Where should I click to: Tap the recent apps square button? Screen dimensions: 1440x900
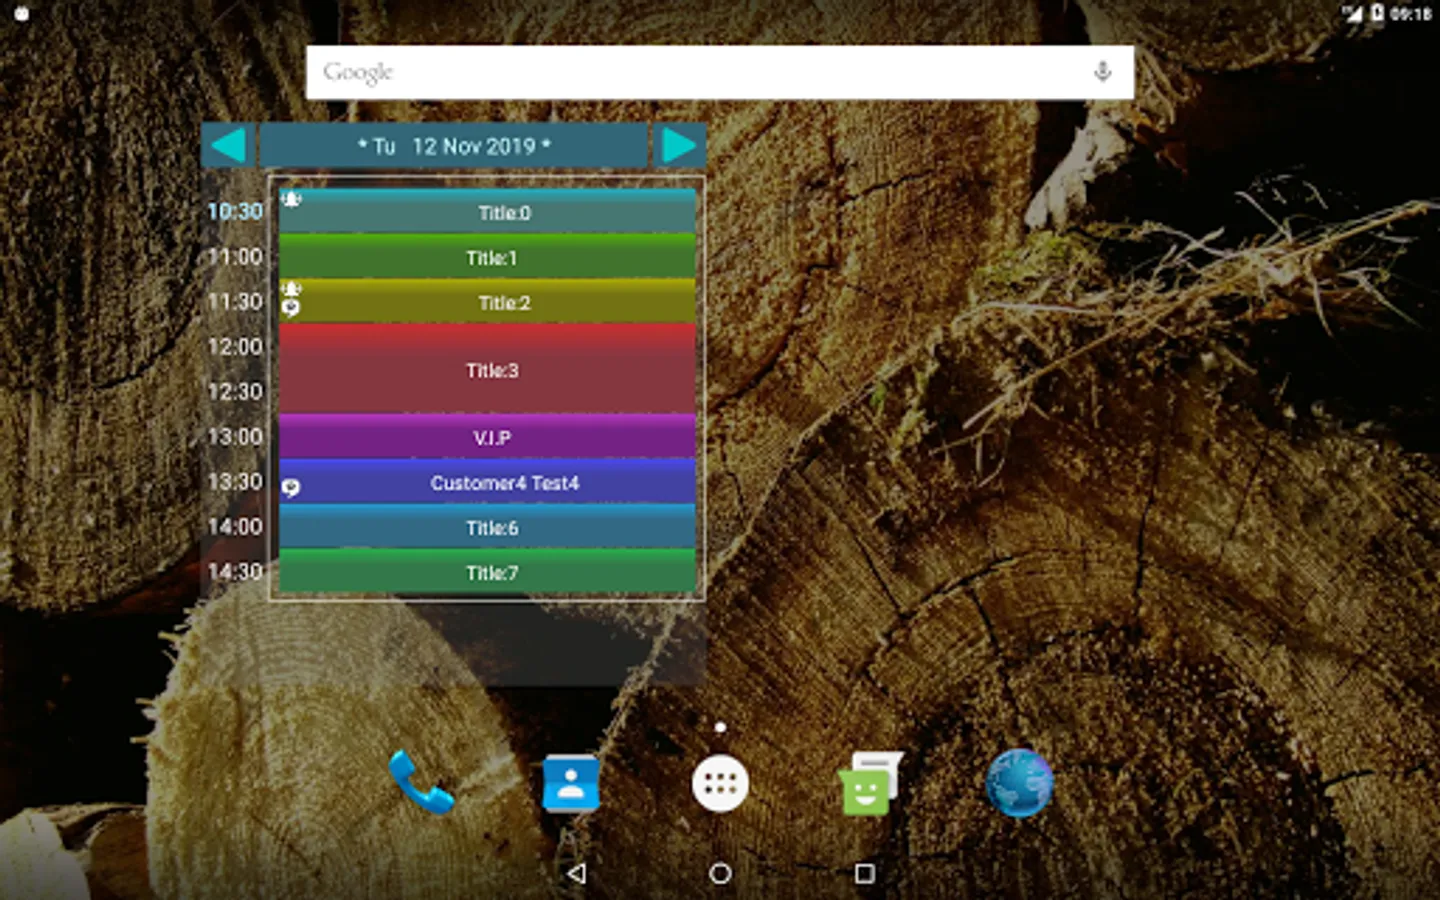865,873
